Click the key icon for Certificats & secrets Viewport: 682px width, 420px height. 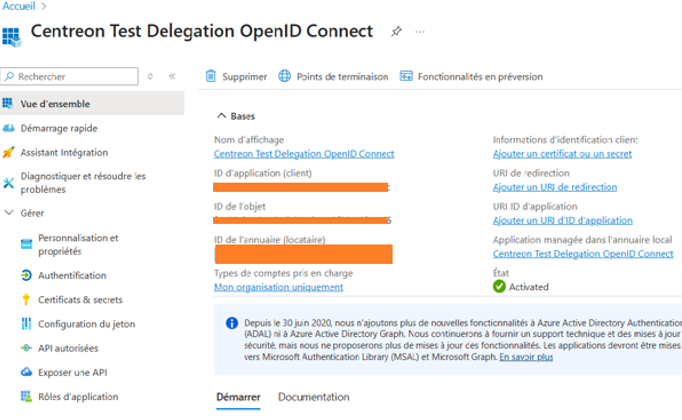[26, 300]
